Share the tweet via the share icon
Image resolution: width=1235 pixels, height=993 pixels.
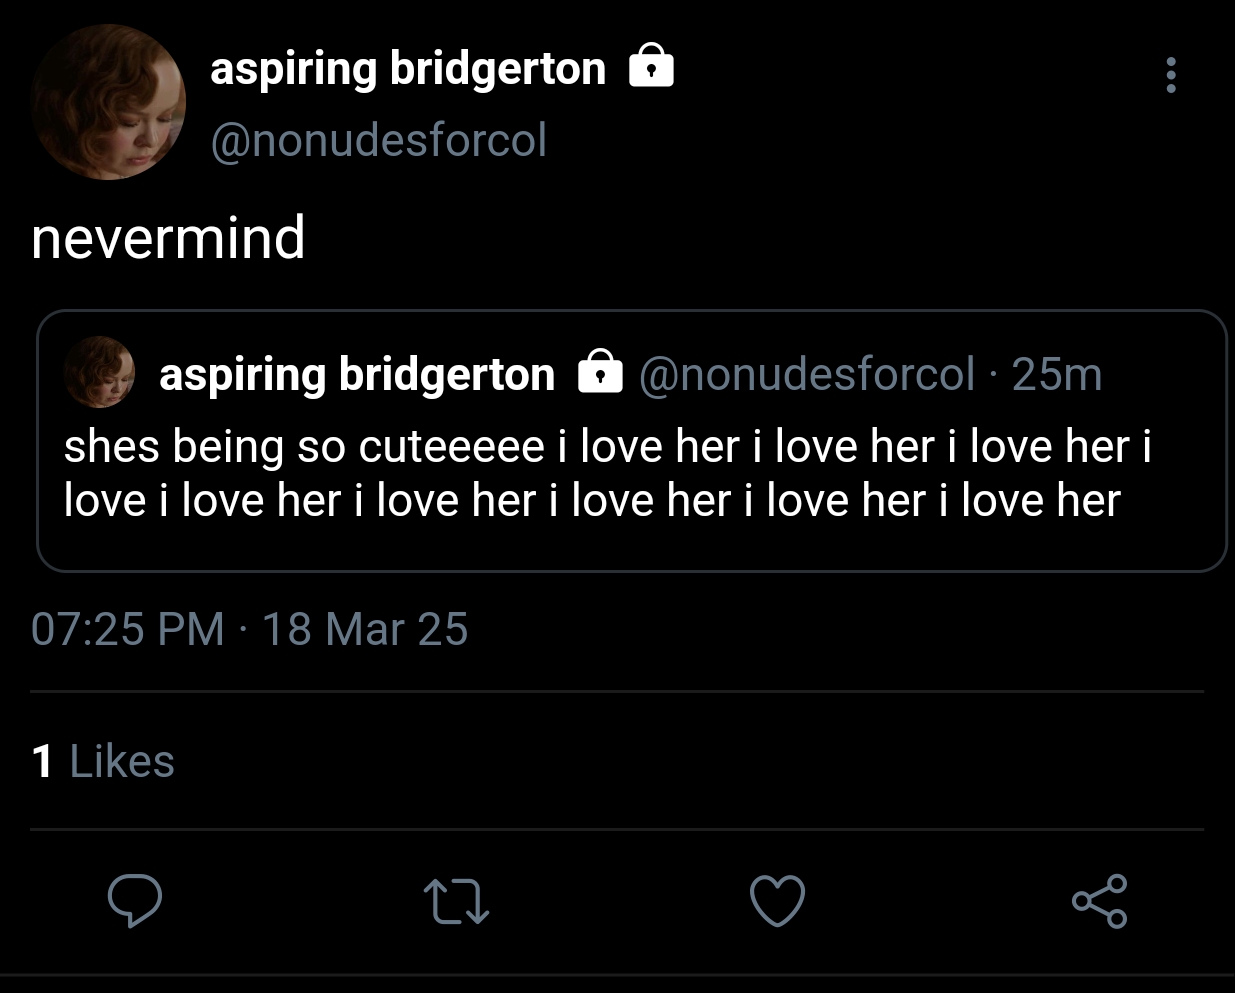1099,900
